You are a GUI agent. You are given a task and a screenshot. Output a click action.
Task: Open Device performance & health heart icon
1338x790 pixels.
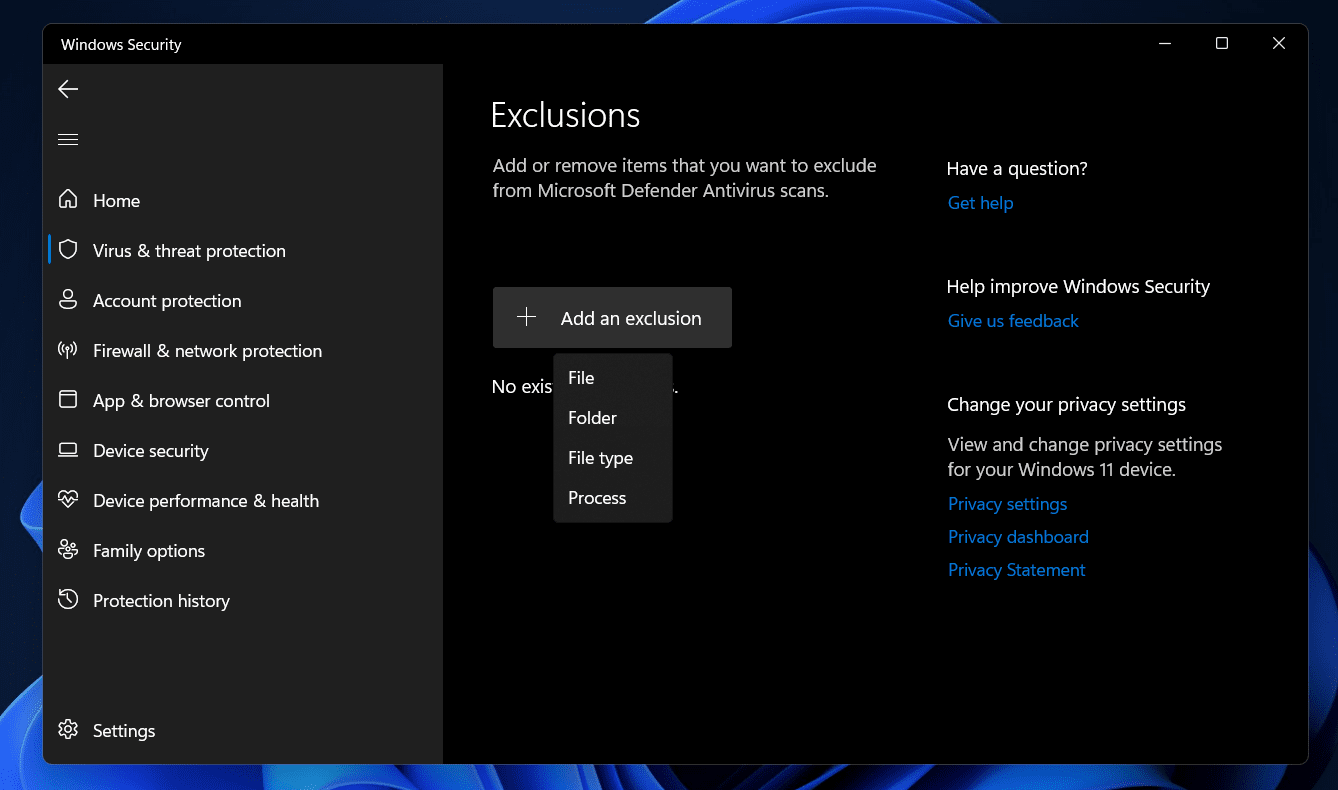[x=68, y=500]
